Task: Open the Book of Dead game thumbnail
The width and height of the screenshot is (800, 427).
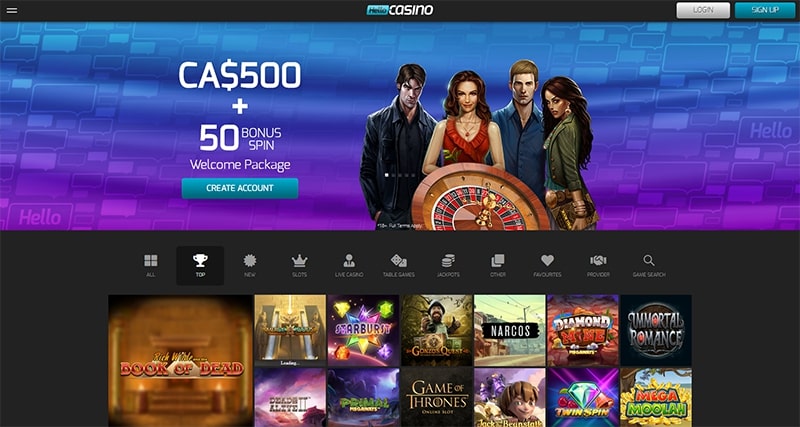Action: coord(181,361)
